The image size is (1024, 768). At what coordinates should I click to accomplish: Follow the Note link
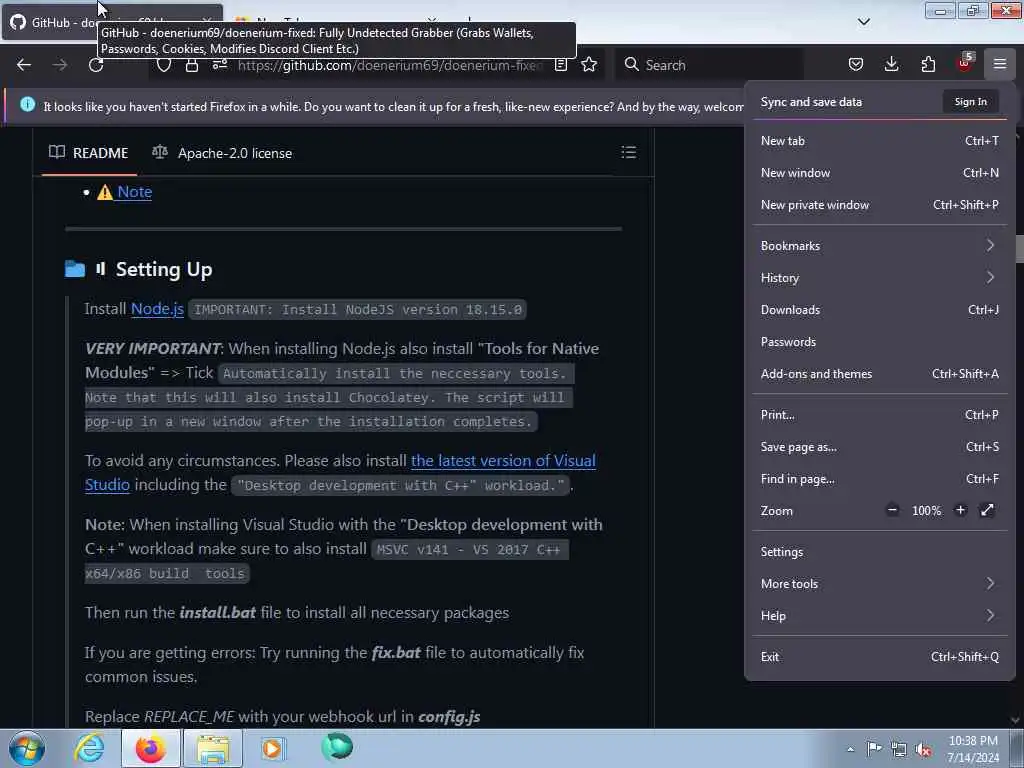pyautogui.click(x=135, y=192)
